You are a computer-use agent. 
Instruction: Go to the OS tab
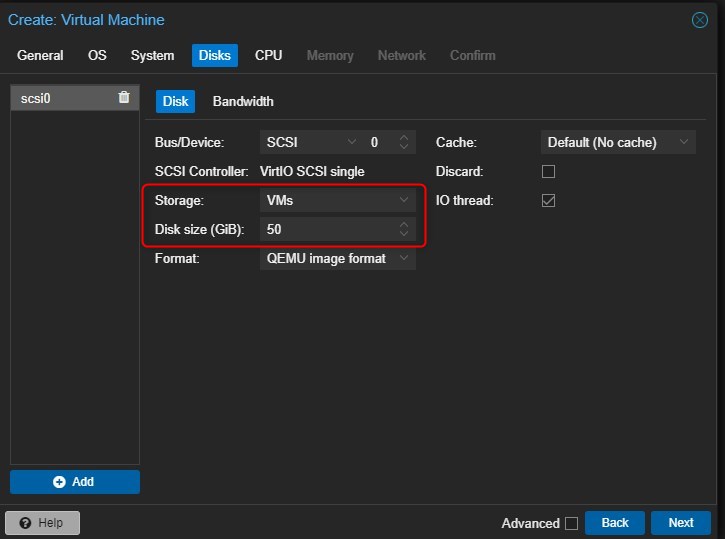[x=97, y=56]
